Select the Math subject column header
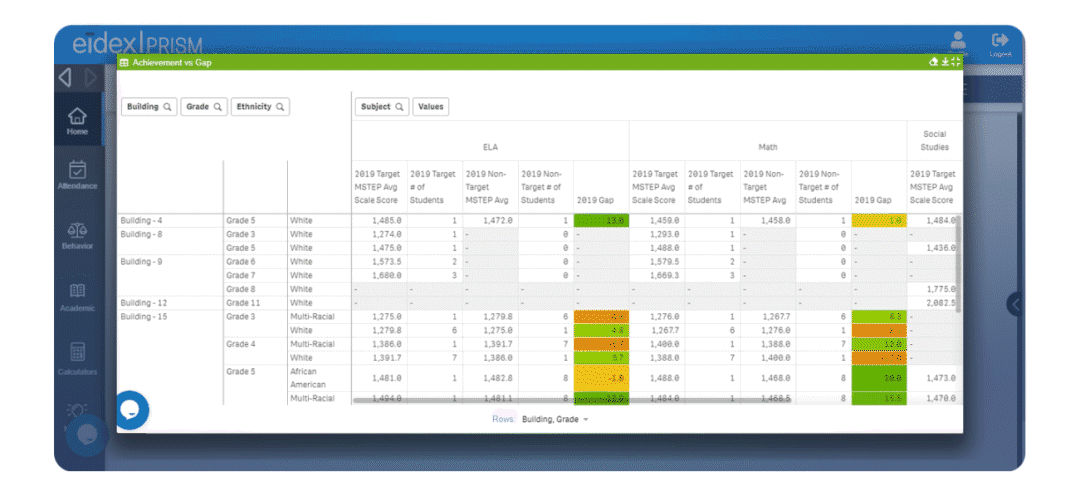 (768, 147)
